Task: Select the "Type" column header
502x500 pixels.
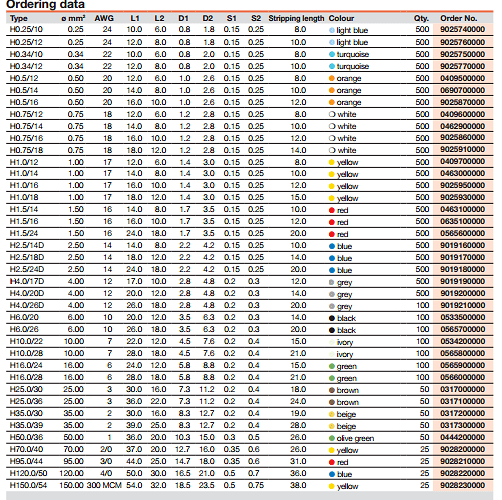Action: pos(19,18)
